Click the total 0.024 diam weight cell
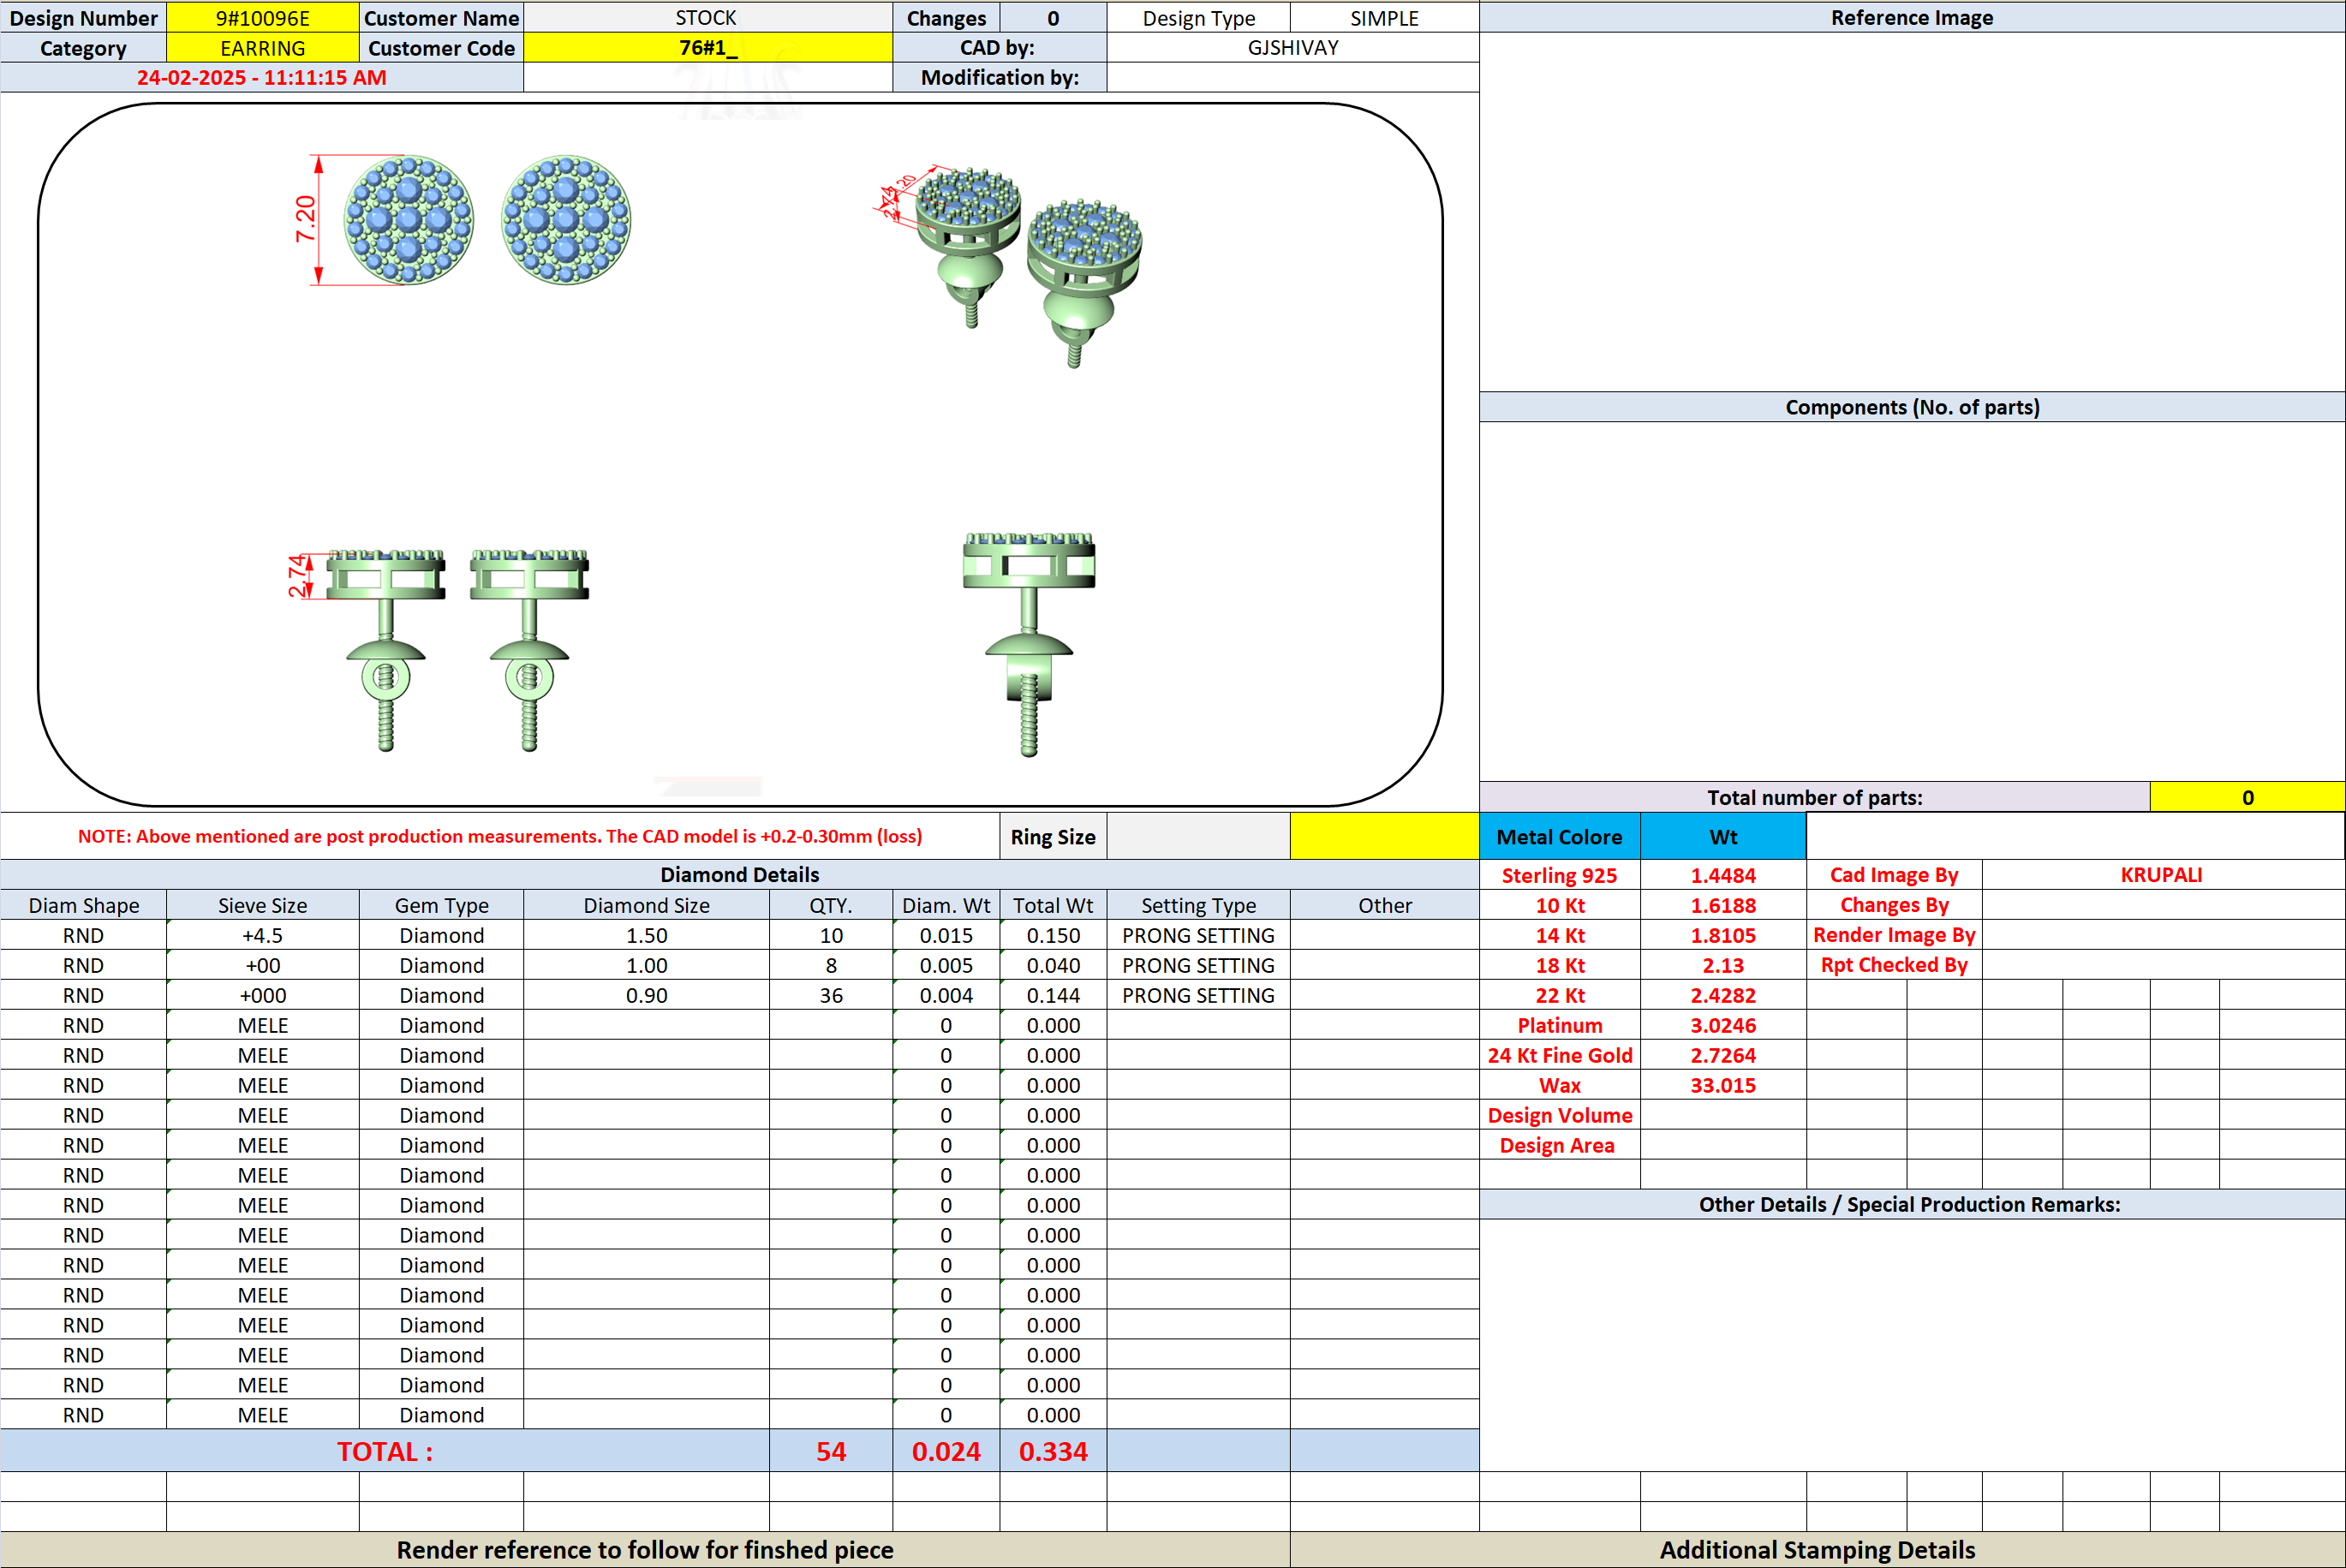 point(946,1451)
